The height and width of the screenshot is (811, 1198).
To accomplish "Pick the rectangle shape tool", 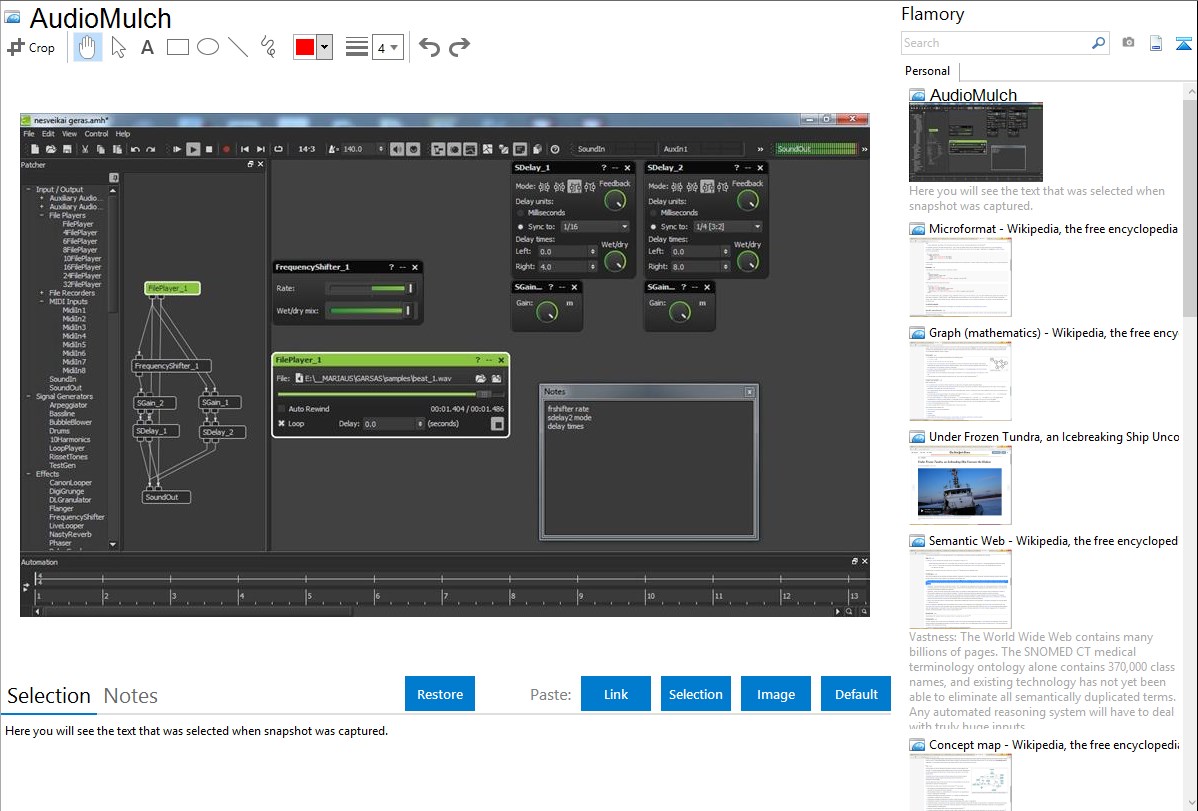I will tap(178, 47).
